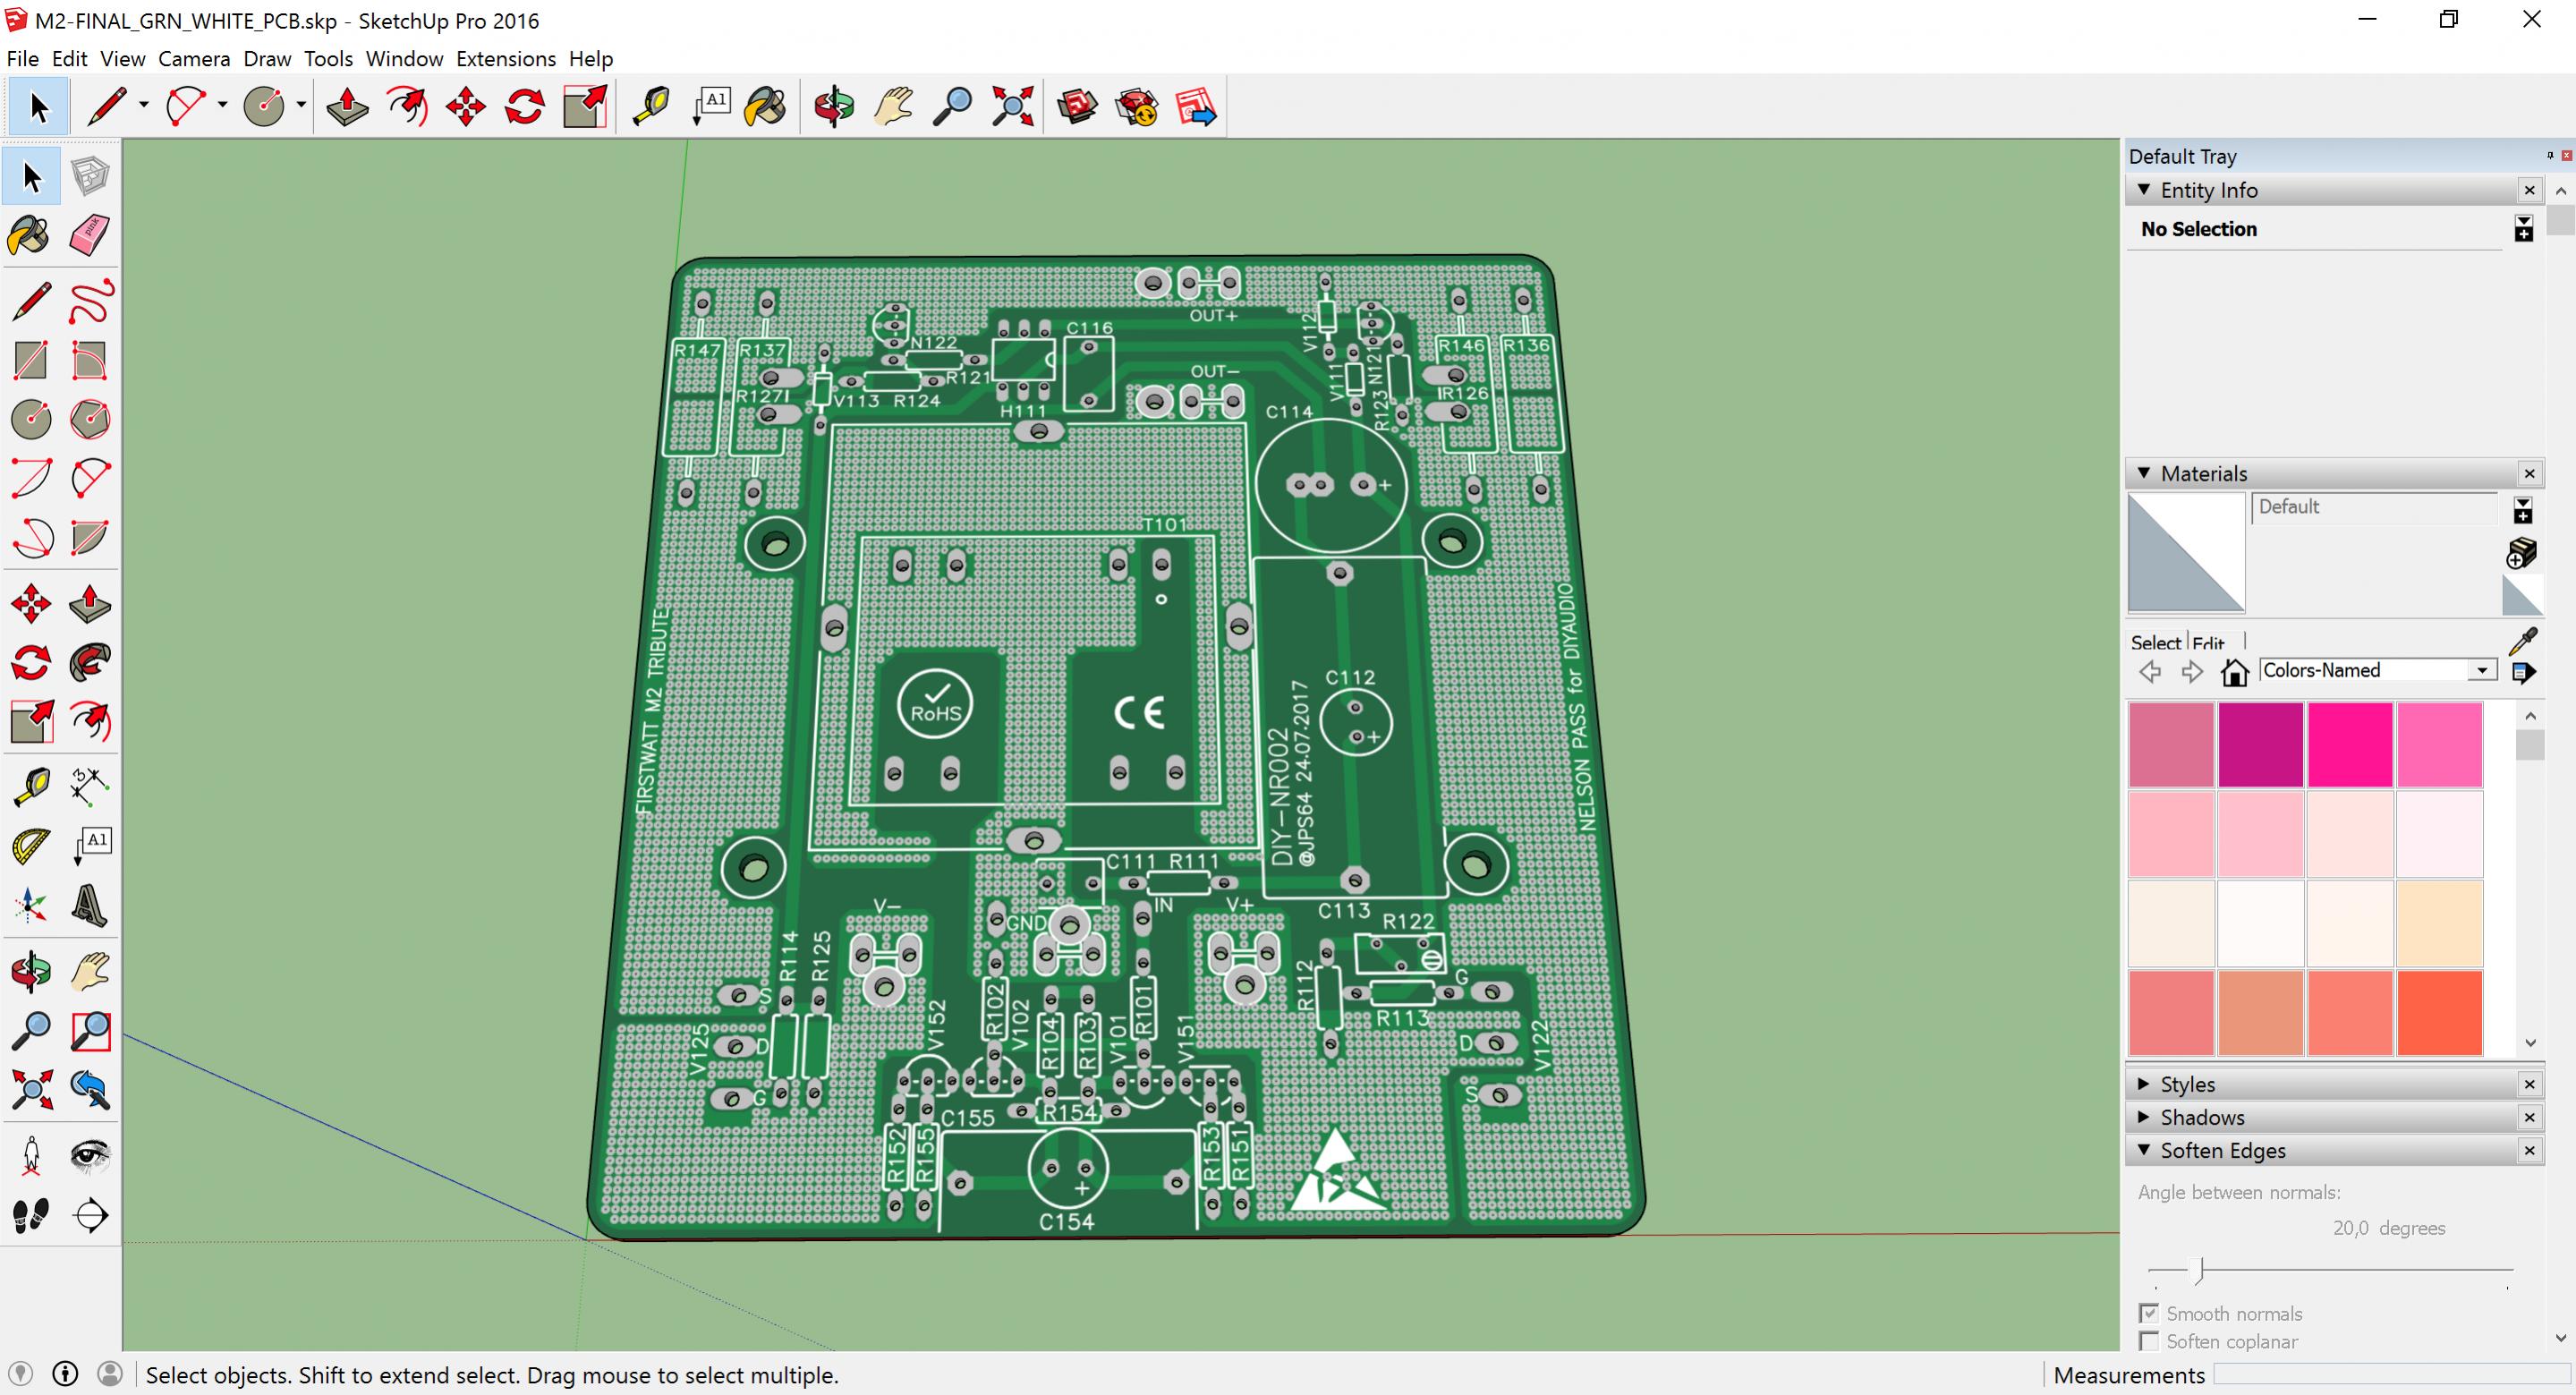Select the Offset tool in top toolbar
The height and width of the screenshot is (1395, 2576).
click(x=407, y=106)
